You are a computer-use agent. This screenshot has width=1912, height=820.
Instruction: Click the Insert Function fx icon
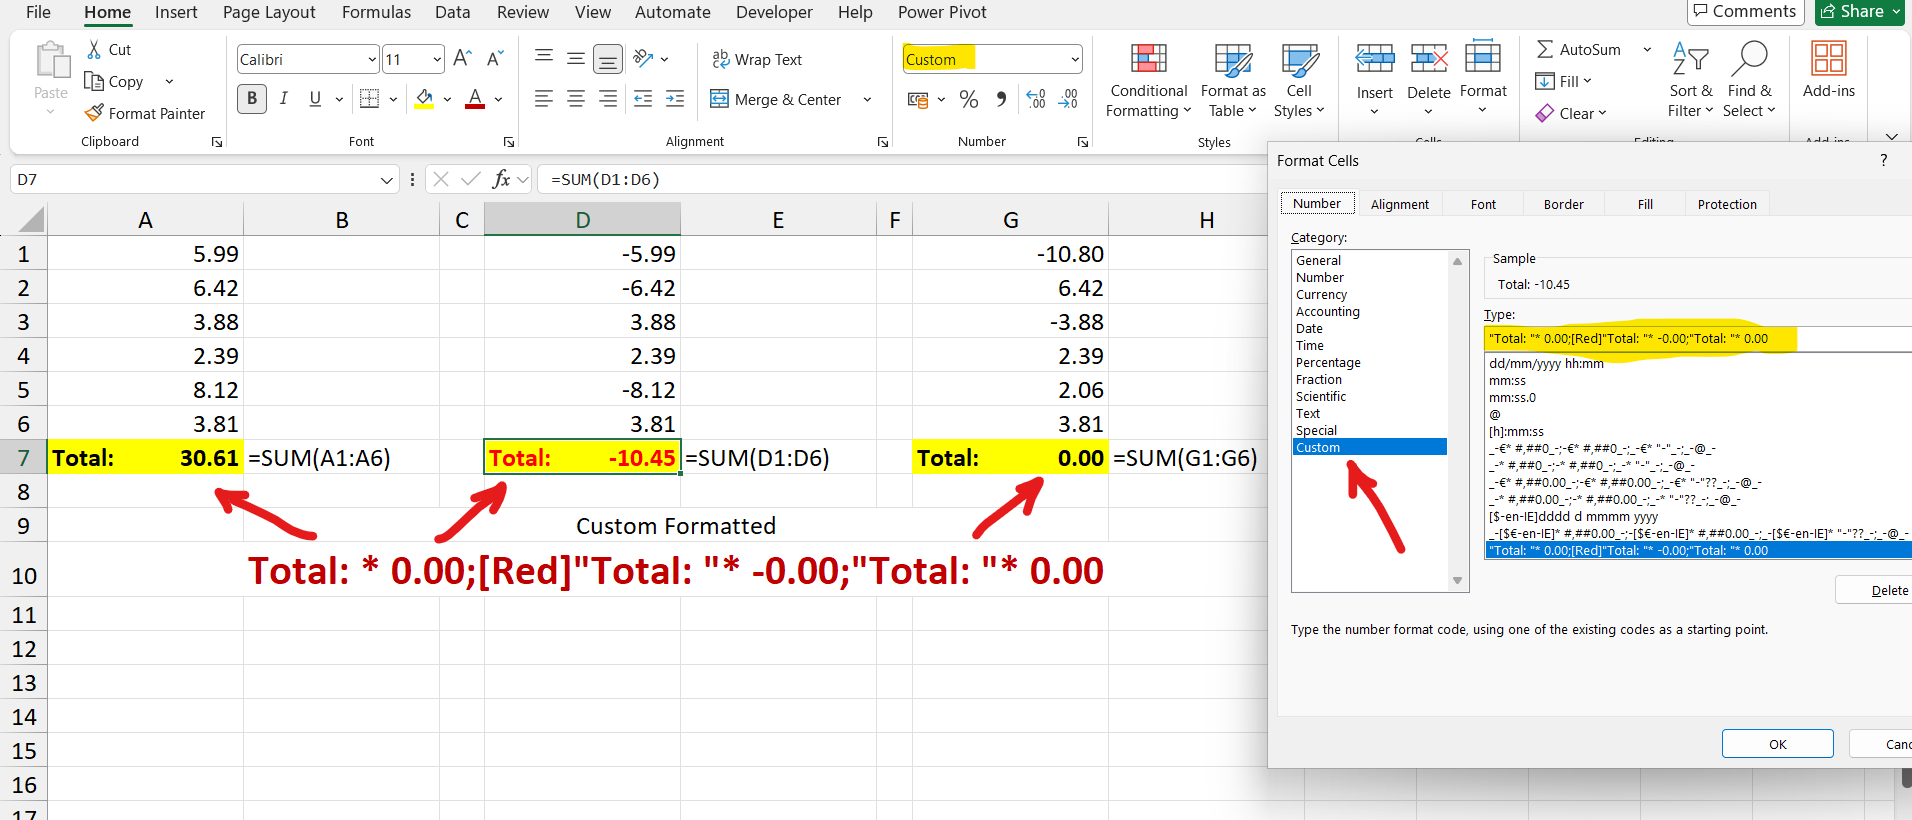(x=501, y=179)
